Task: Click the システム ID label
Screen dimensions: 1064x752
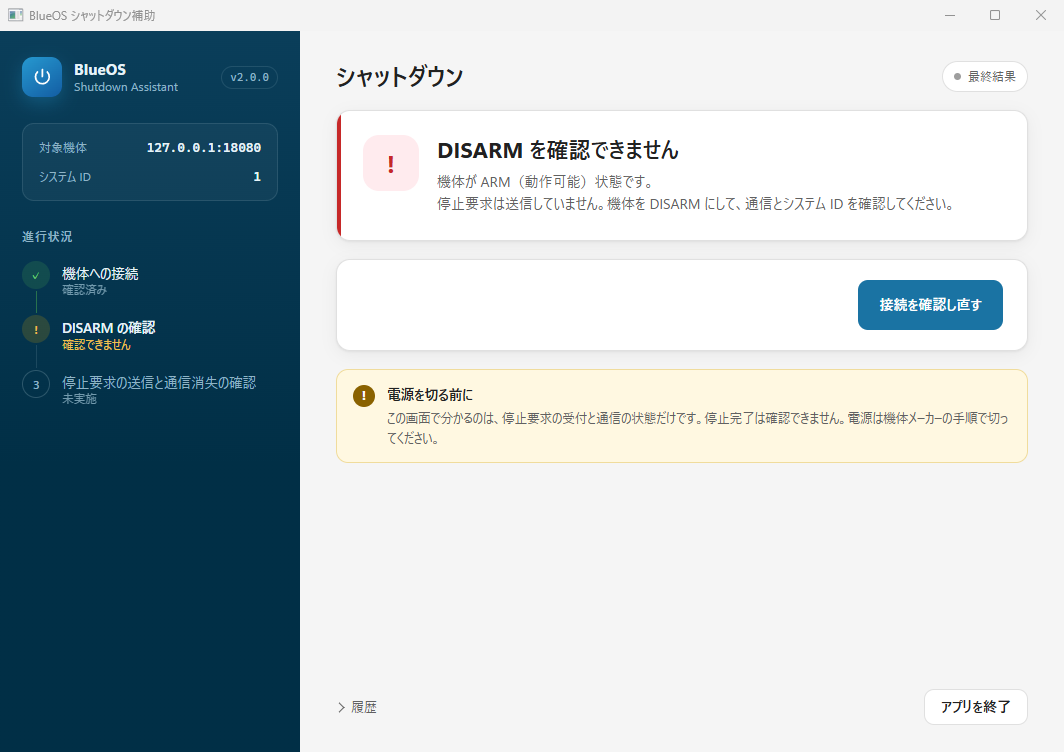Action: pyautogui.click(x=65, y=176)
